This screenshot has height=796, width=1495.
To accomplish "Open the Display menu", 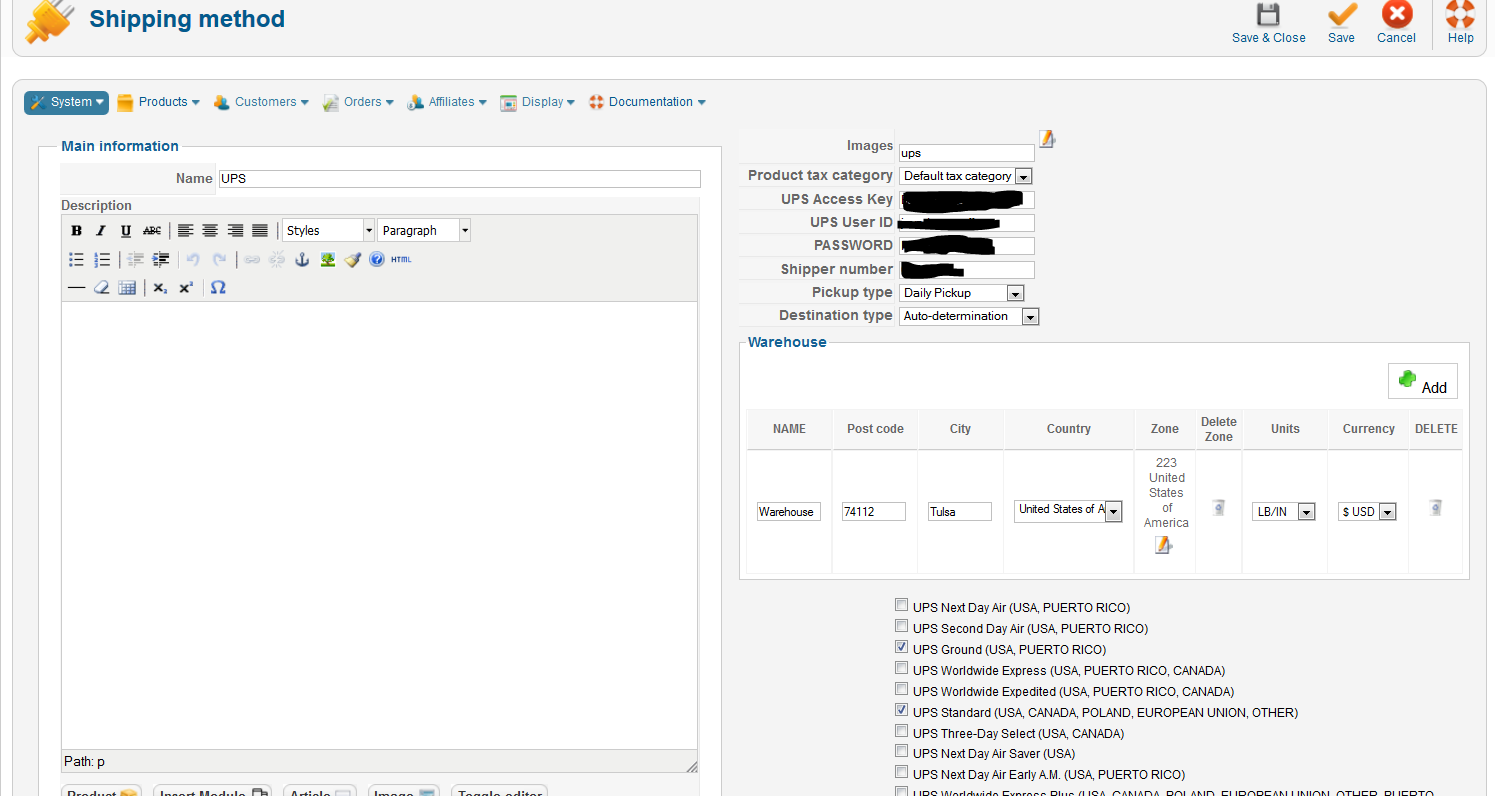I will [x=537, y=102].
